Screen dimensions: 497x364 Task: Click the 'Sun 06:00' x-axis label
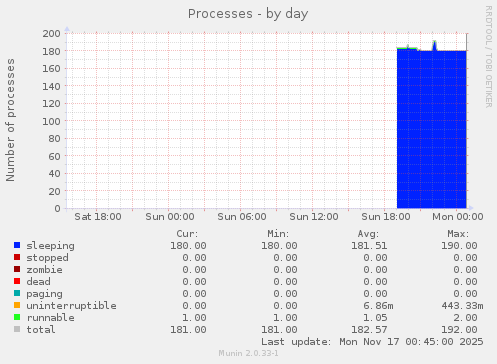(x=242, y=217)
